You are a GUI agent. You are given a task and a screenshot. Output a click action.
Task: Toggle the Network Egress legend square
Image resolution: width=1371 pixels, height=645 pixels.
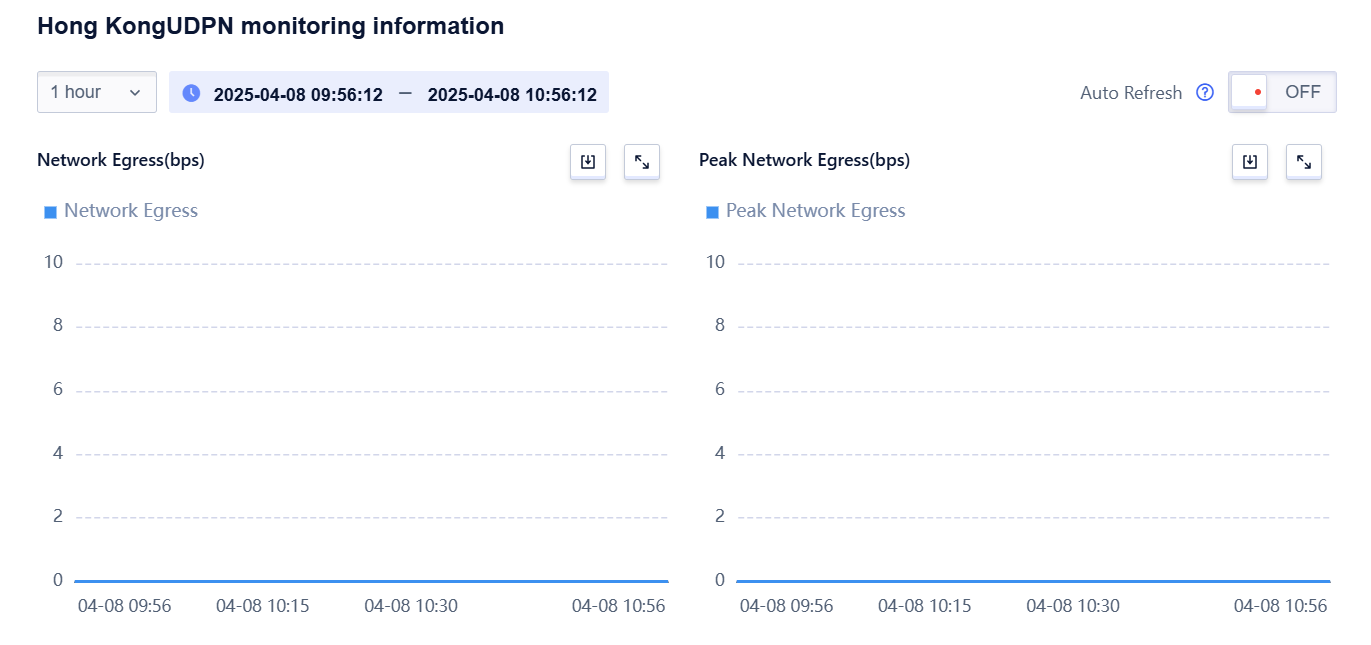pos(51,212)
